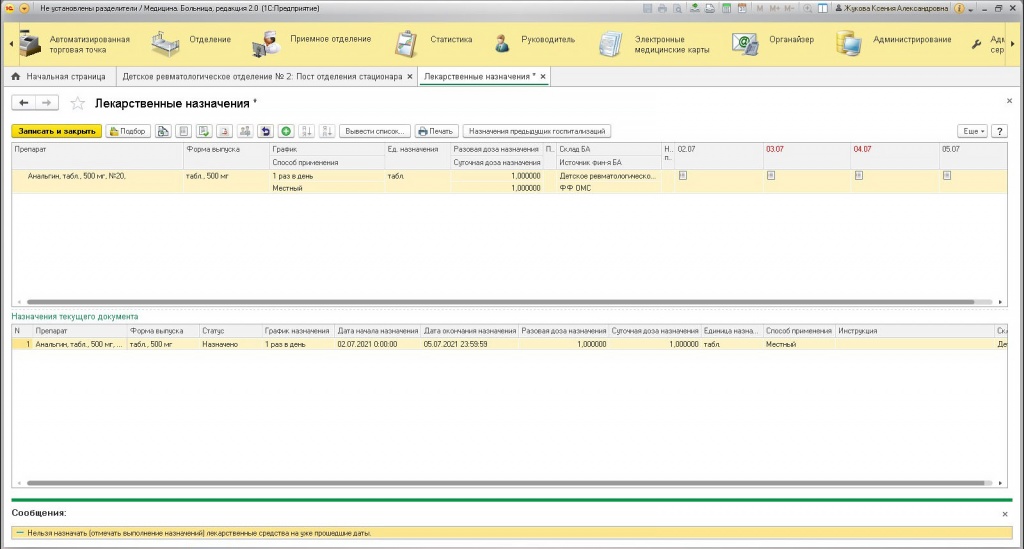Image resolution: width=1024 pixels, height=549 pixels.
Task: Click the green plus add icon
Action: coord(286,131)
